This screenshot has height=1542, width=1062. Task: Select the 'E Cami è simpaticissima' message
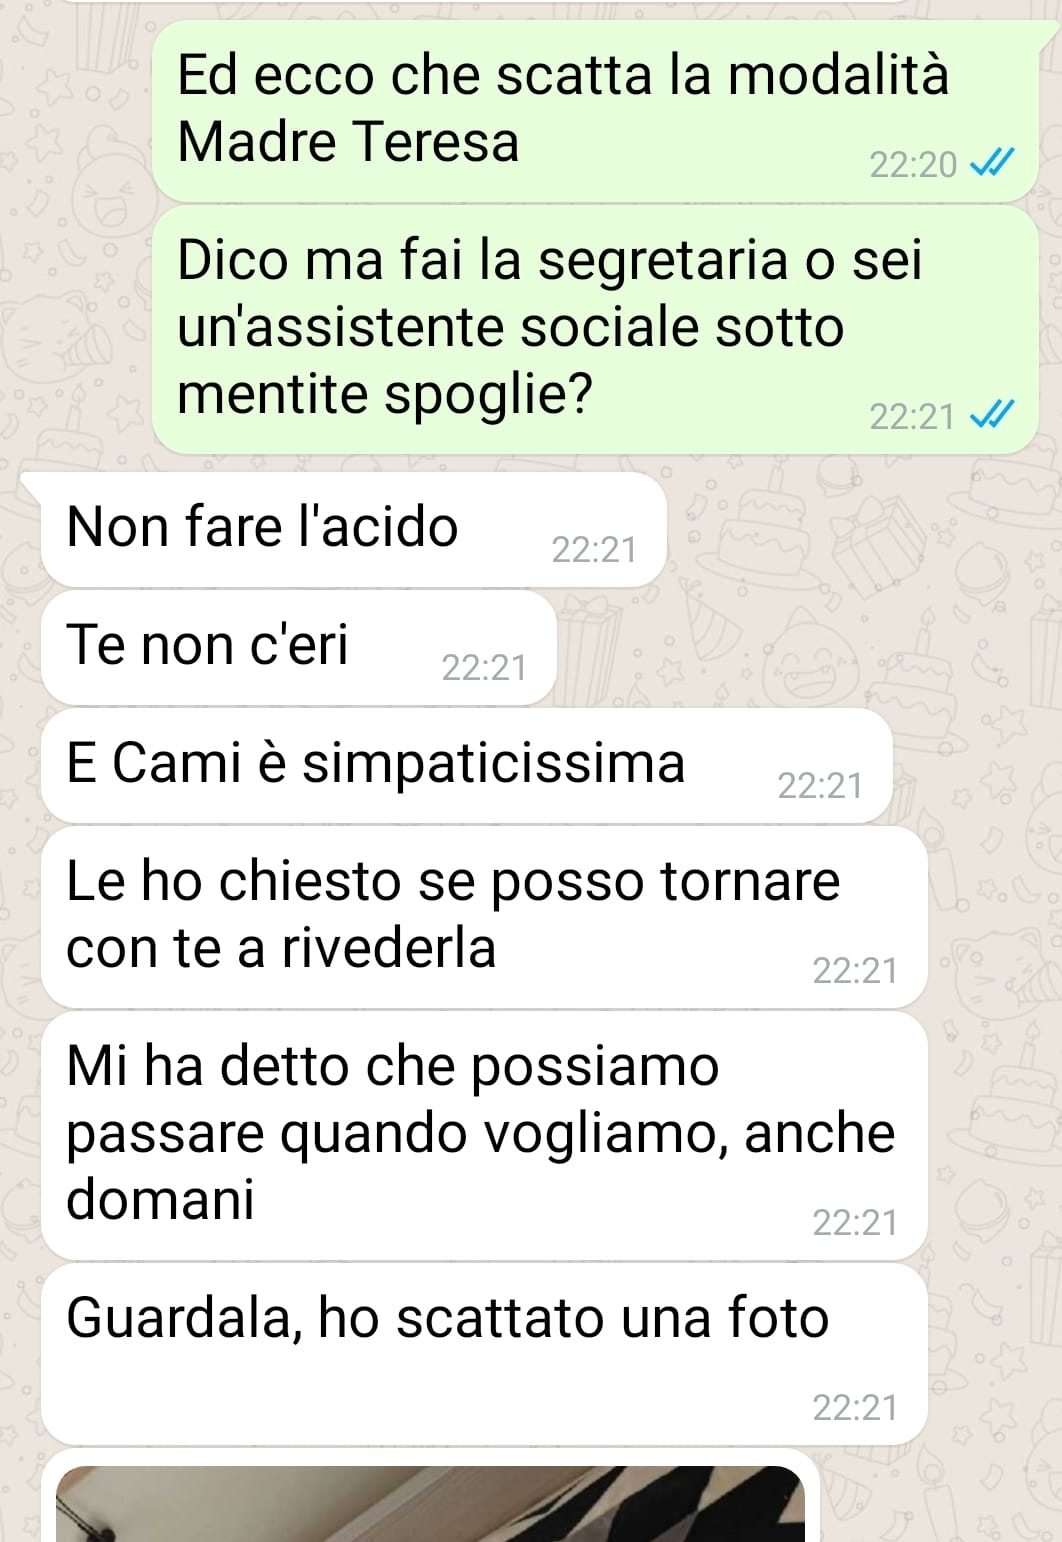[x=467, y=765]
